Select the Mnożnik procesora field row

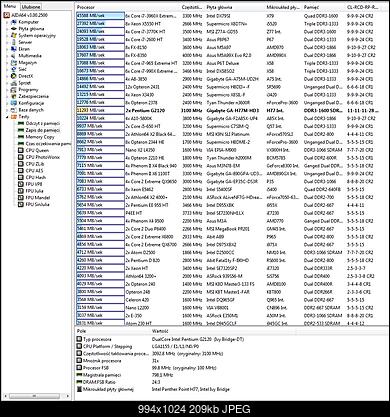point(231,361)
